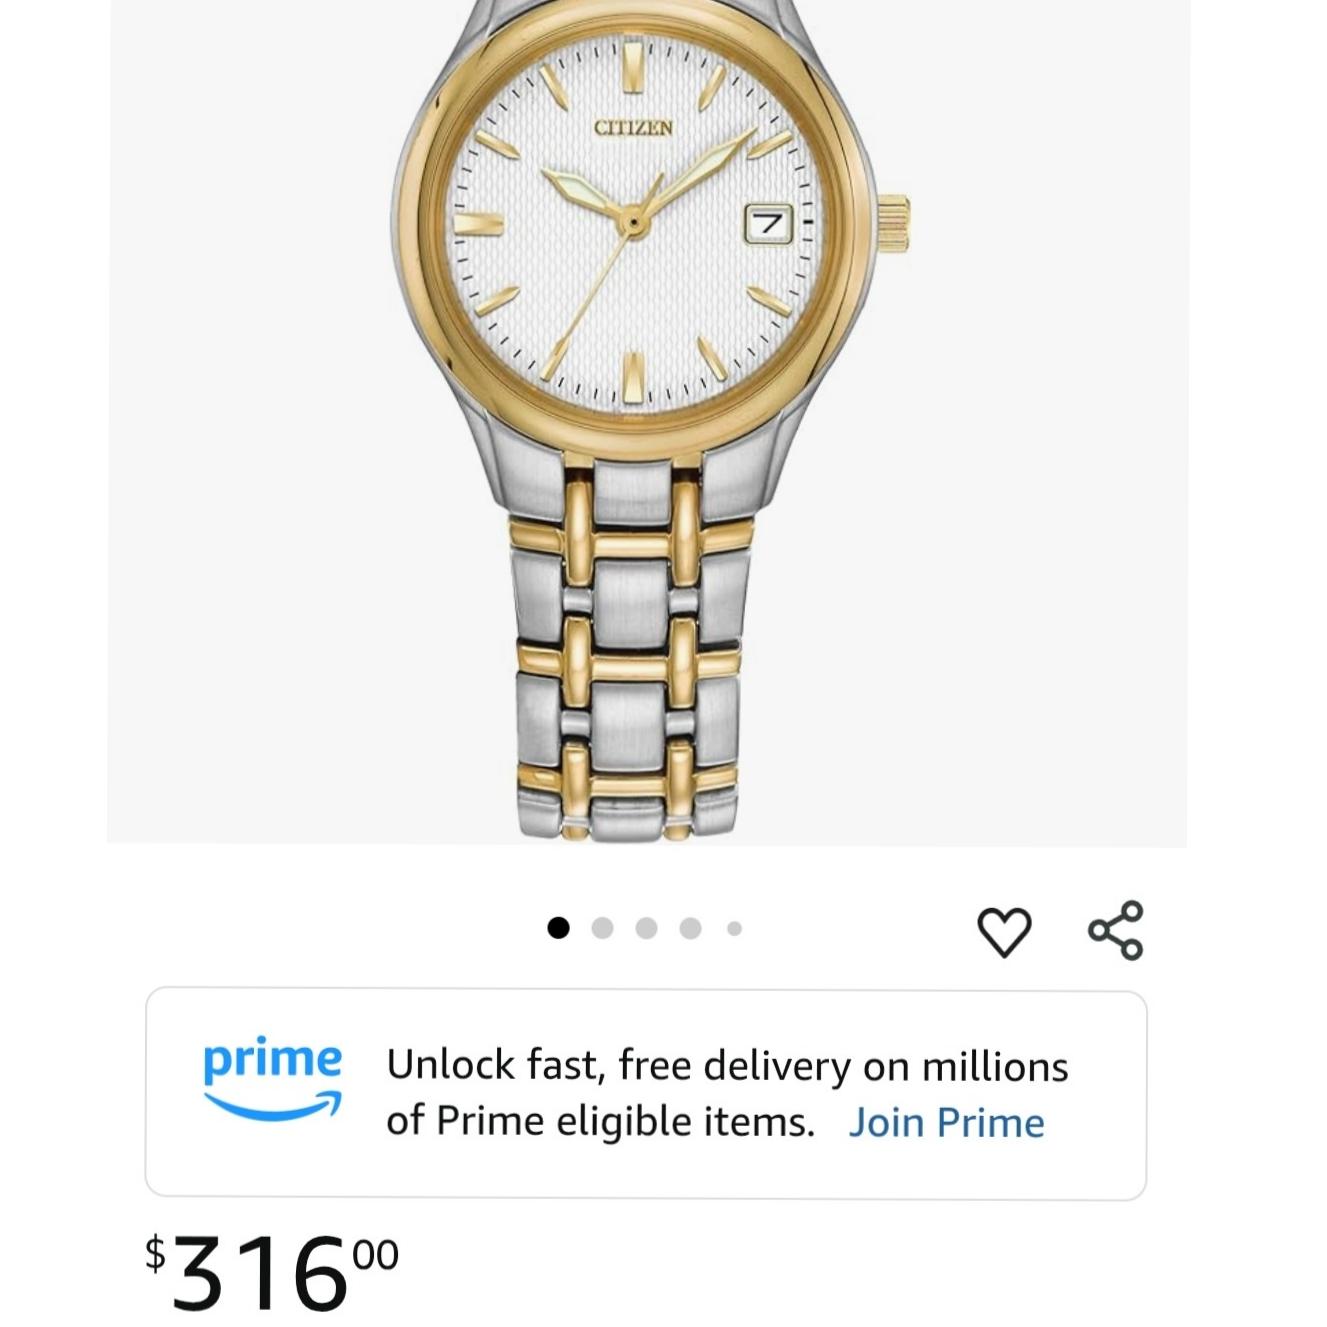Click the Join Prime link
Screen dimensions: 1327x1327
click(x=946, y=1121)
